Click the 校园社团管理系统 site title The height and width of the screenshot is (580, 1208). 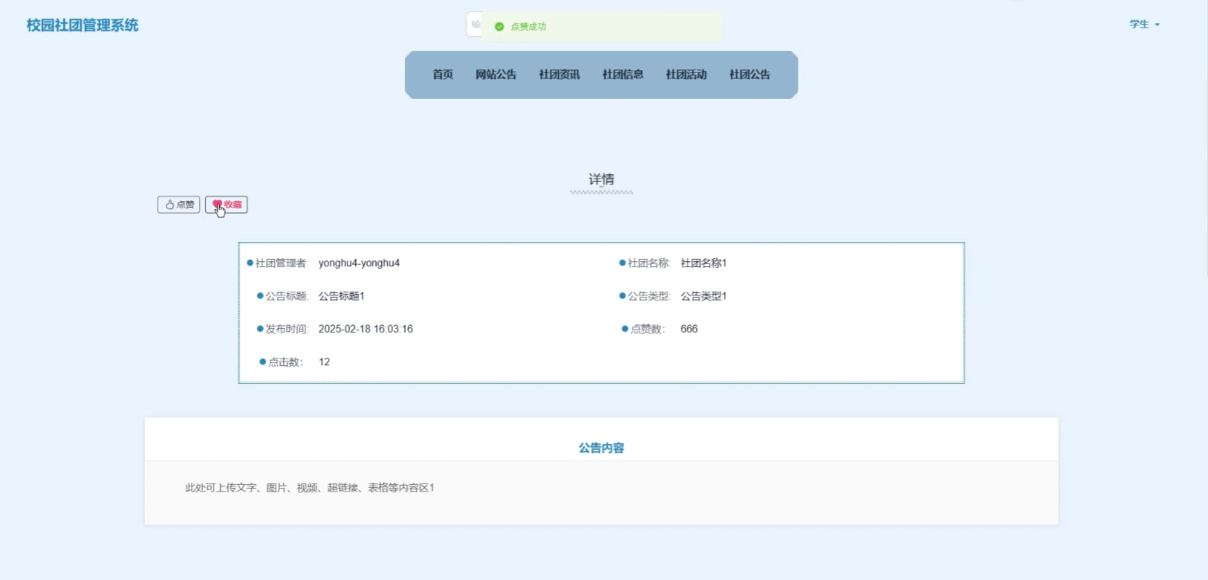(83, 25)
